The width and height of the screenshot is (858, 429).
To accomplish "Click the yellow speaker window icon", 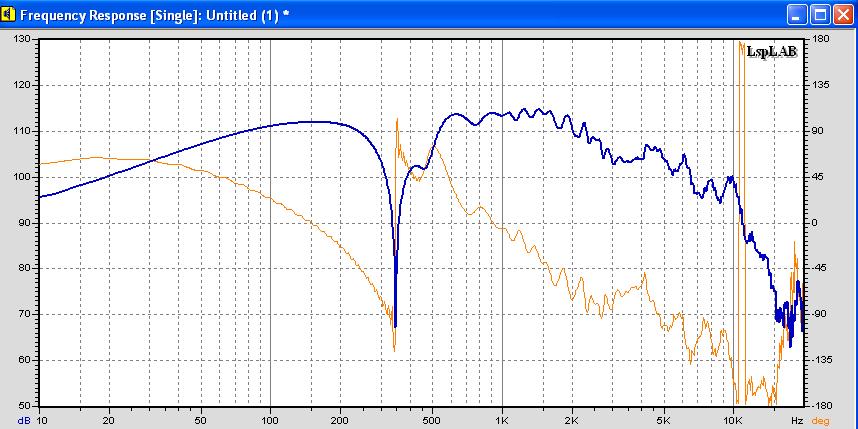I will [9, 14].
